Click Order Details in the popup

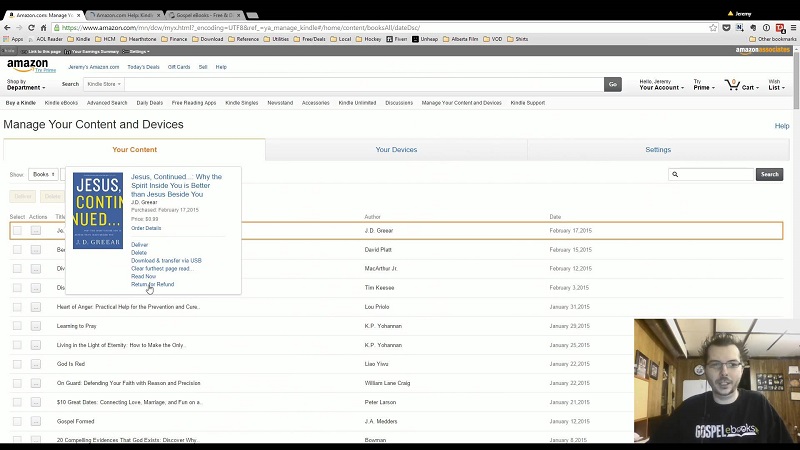pos(146,228)
